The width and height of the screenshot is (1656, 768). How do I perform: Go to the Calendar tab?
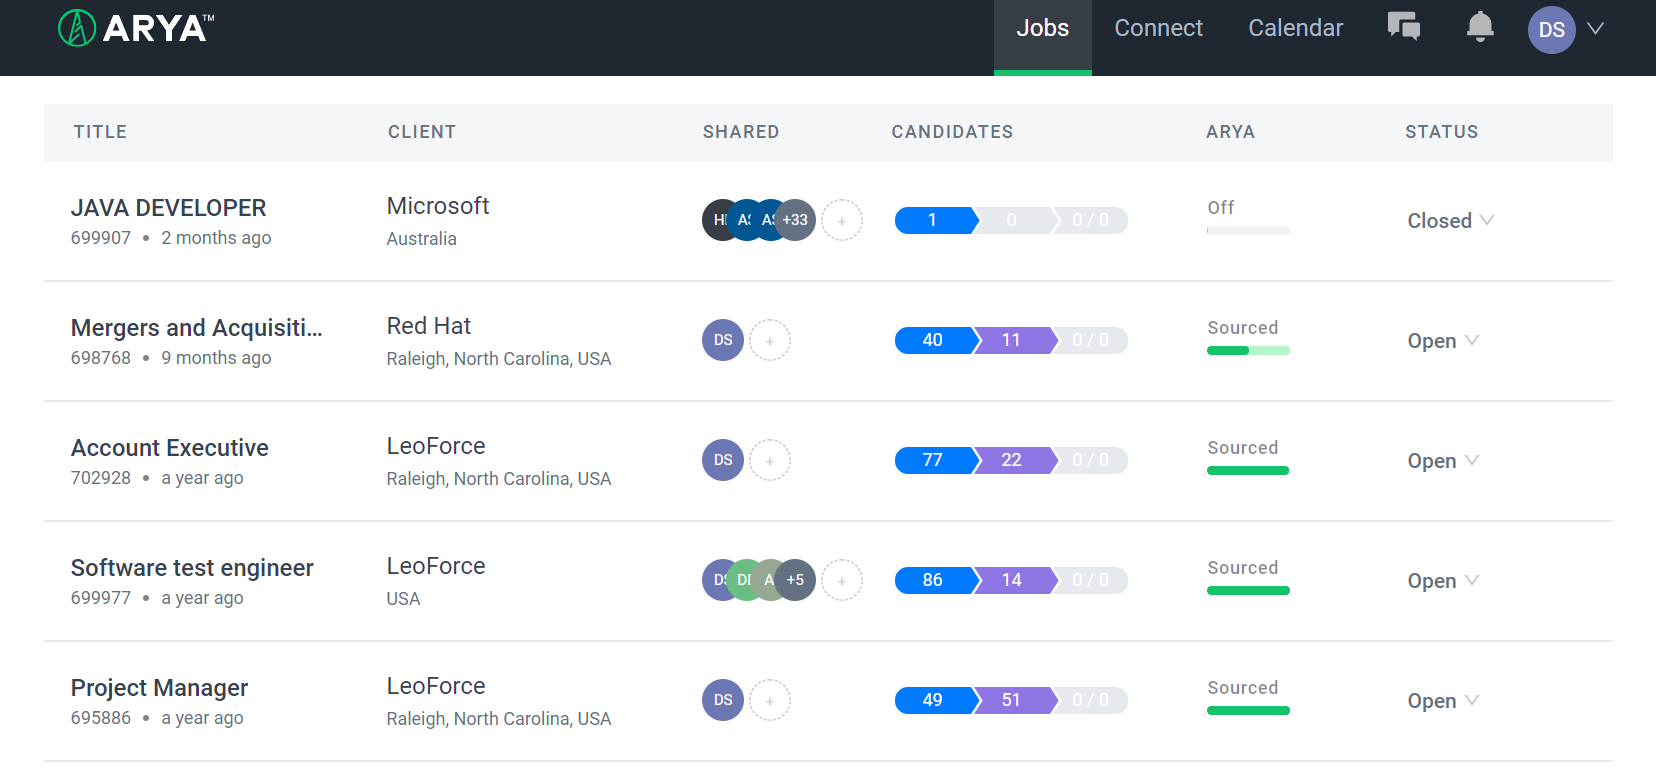pyautogui.click(x=1295, y=28)
